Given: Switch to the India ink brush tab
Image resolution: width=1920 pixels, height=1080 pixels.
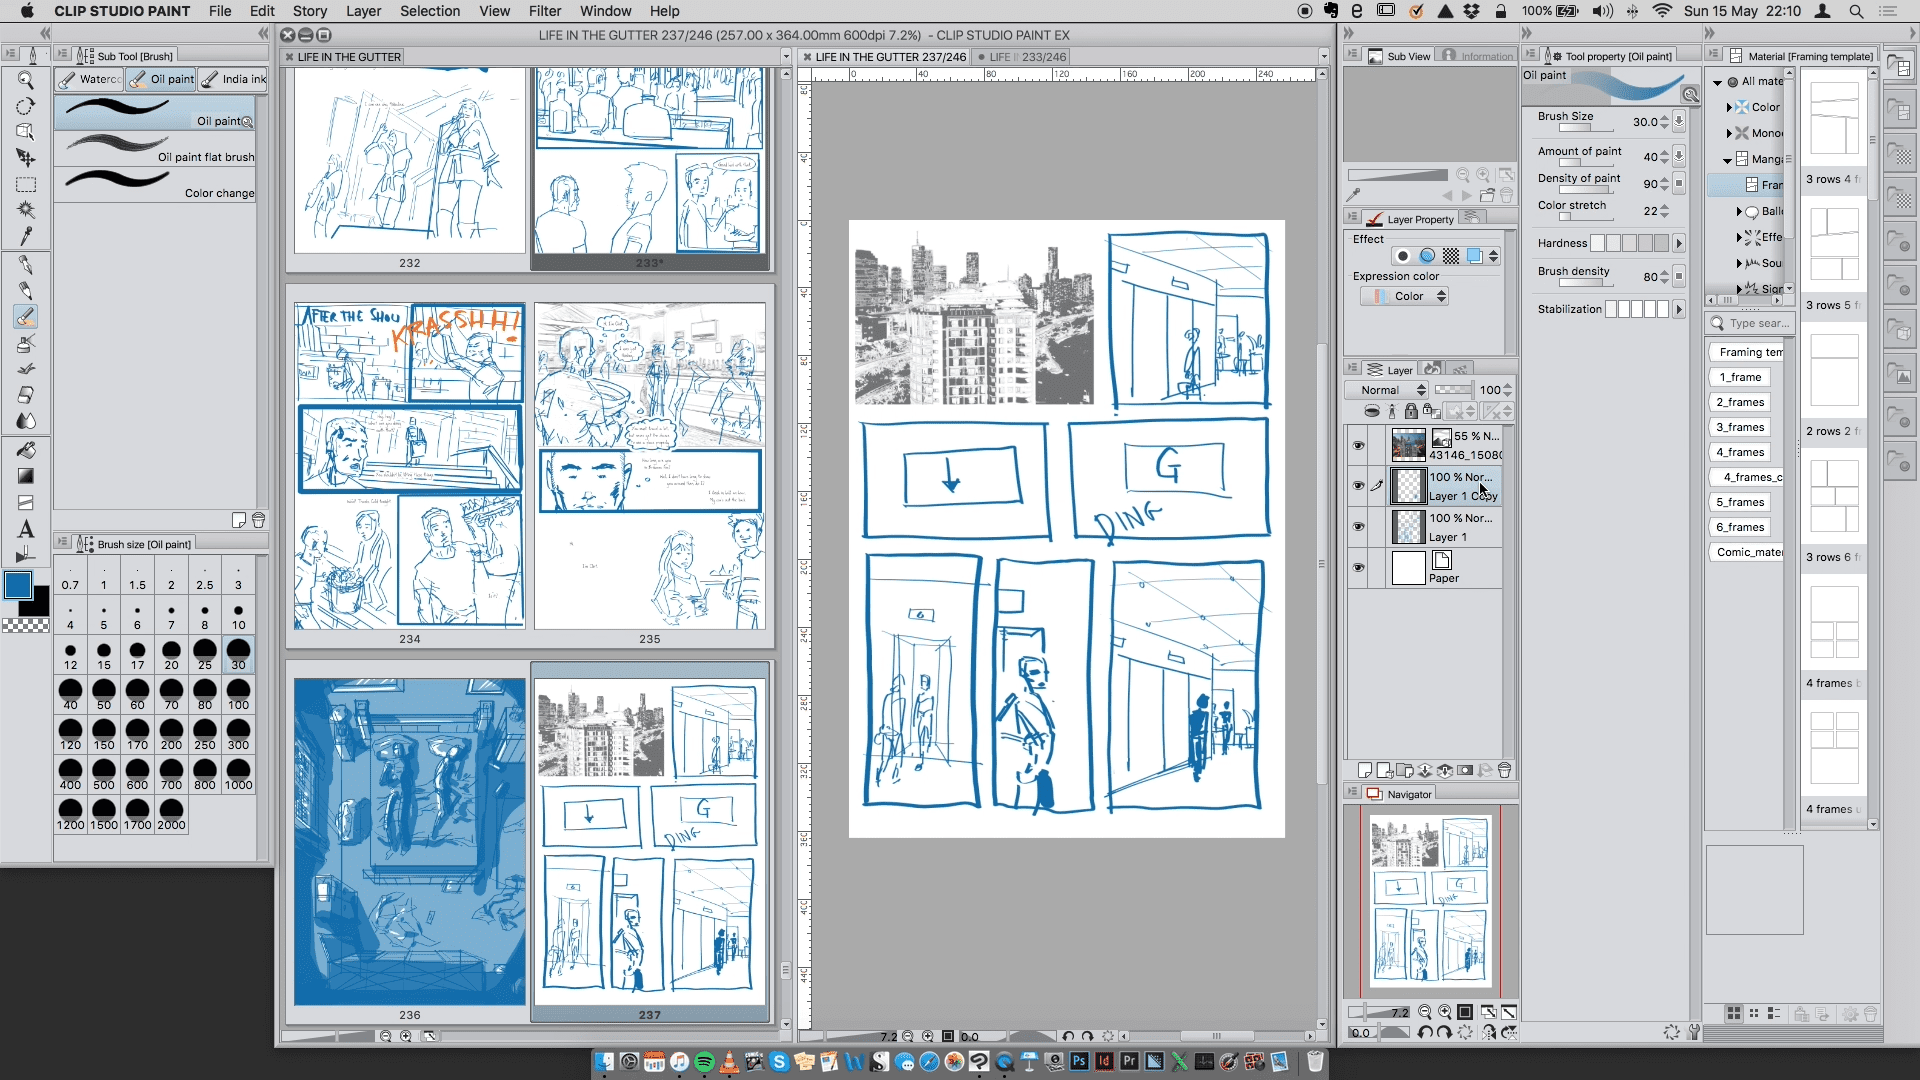Looking at the screenshot, I should [x=234, y=79].
